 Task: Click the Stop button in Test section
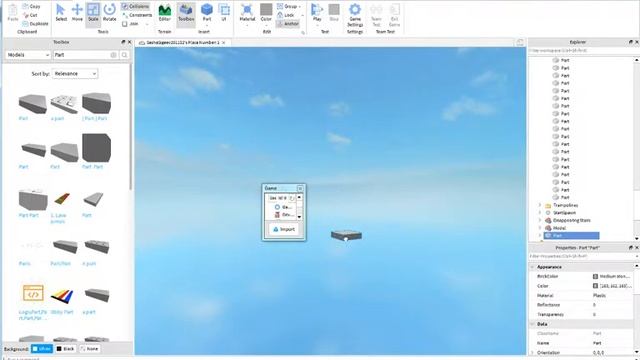(334, 12)
